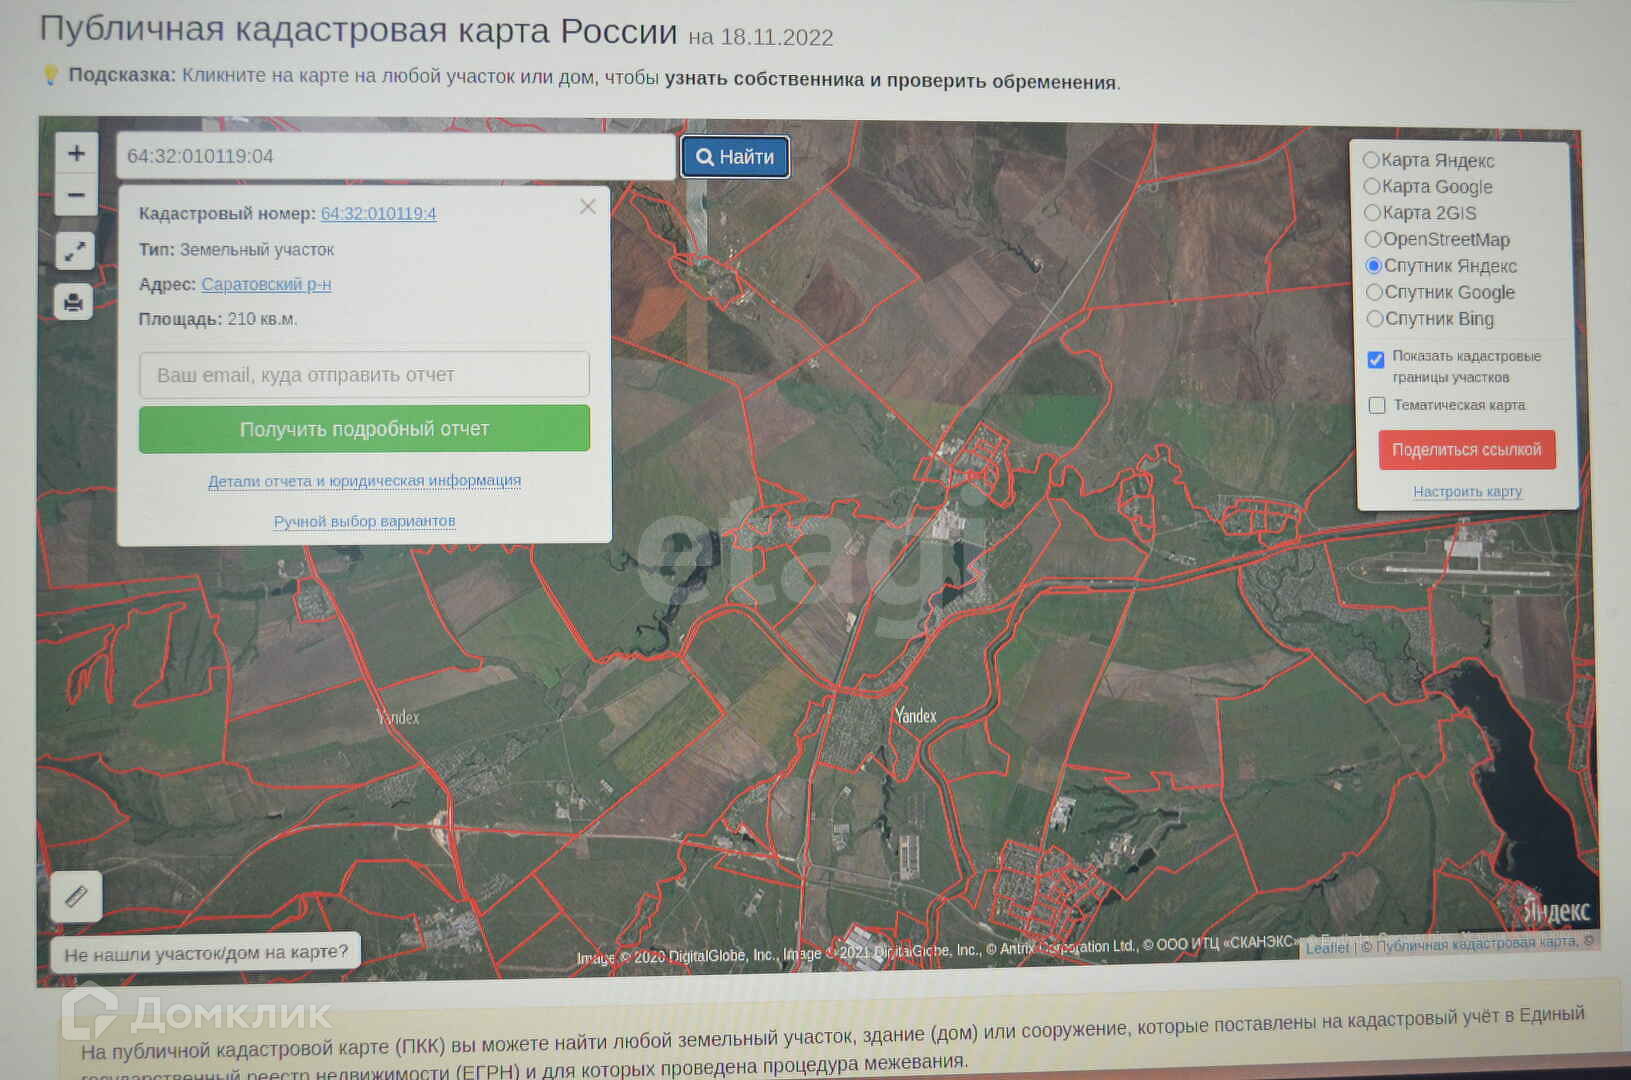Click the lightbulb hint icon

pos(50,75)
